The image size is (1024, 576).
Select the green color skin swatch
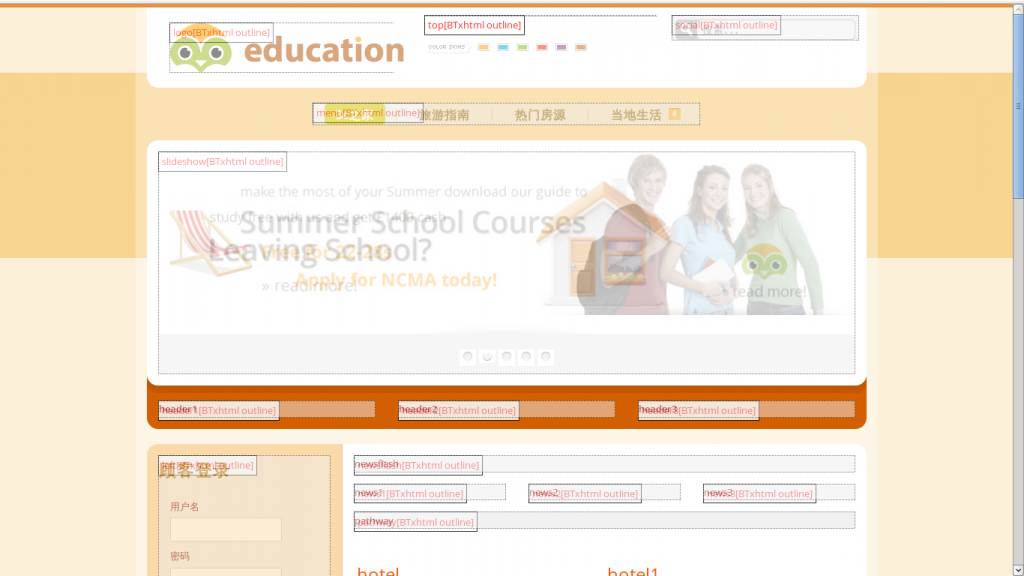pyautogui.click(x=522, y=47)
